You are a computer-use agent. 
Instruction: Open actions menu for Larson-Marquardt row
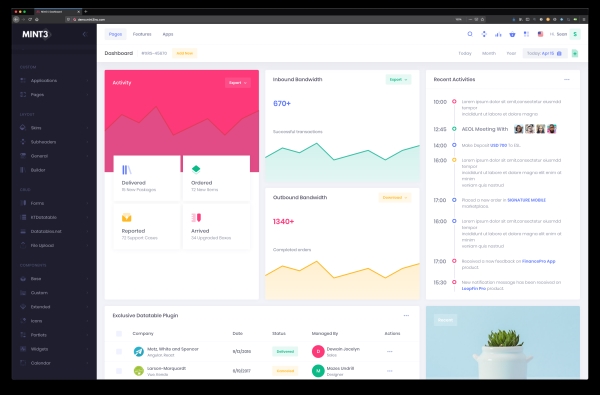(390, 371)
